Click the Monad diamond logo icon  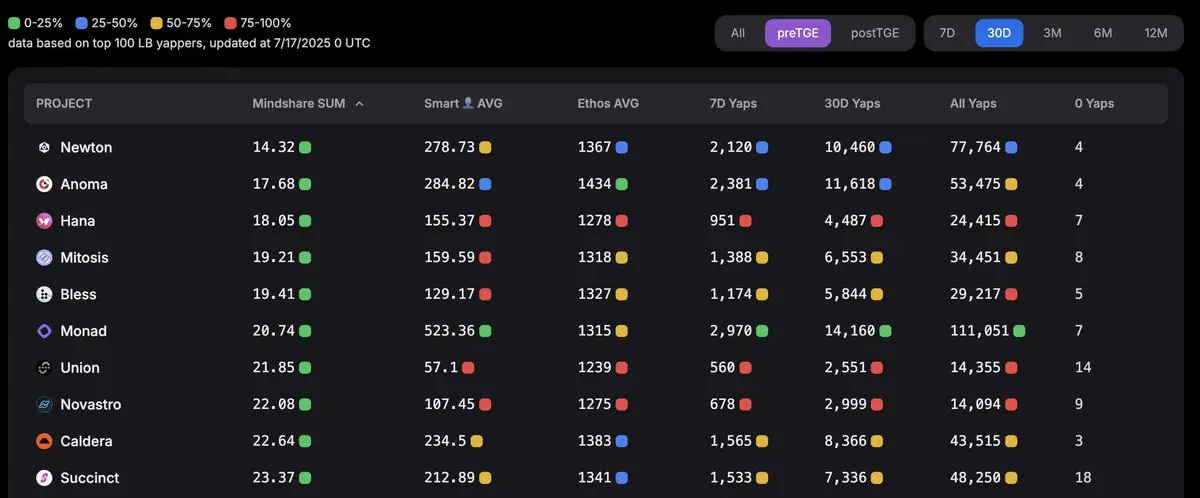click(x=44, y=331)
